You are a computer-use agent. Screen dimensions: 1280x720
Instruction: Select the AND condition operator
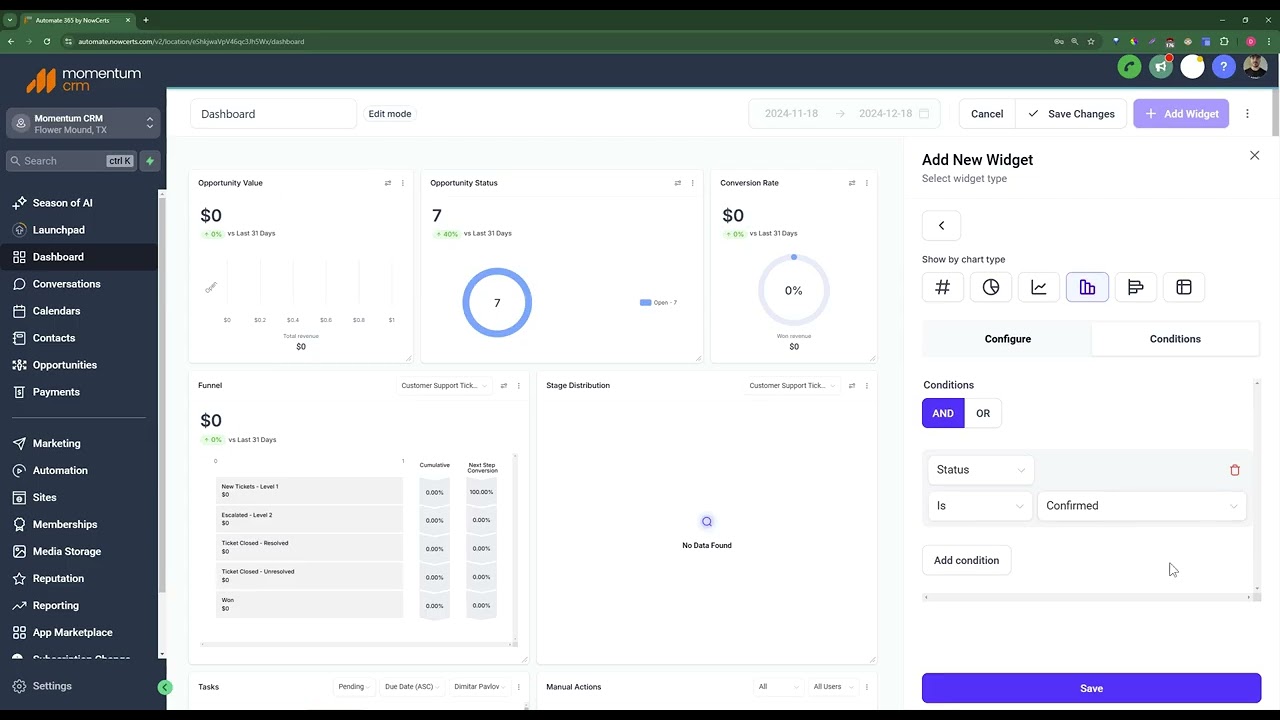tap(943, 413)
